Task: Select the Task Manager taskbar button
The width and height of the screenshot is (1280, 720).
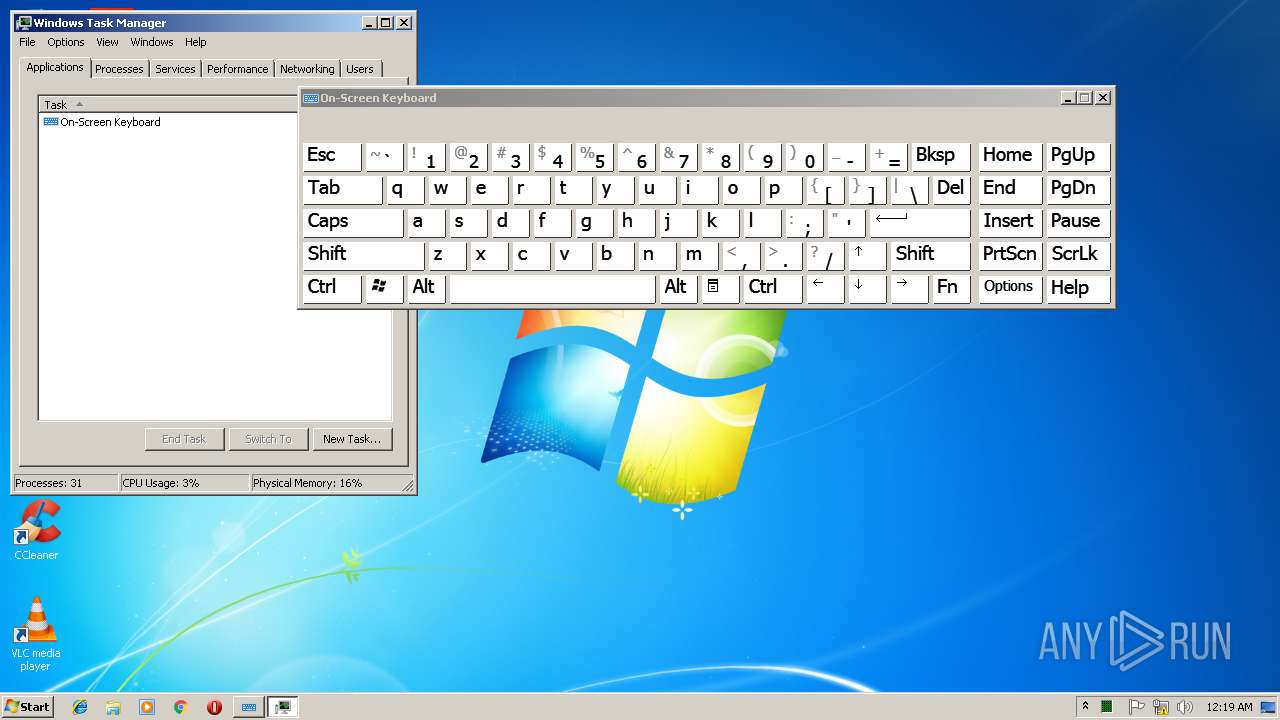Action: [x=283, y=707]
